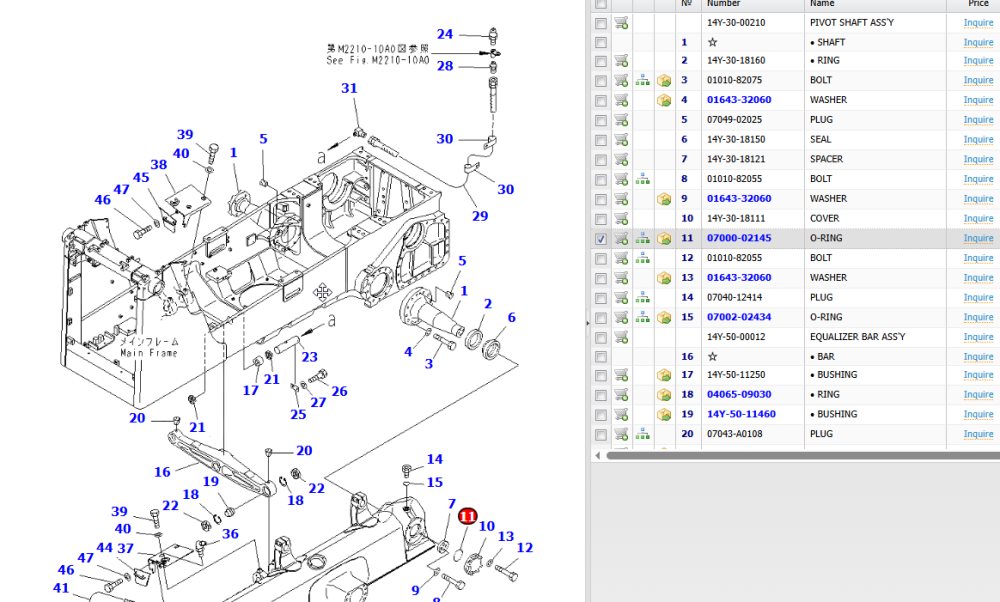Screen dimensions: 1000x602
Task: Add EQUALIZER BAR ASS'Y to cart
Action: coord(621,337)
